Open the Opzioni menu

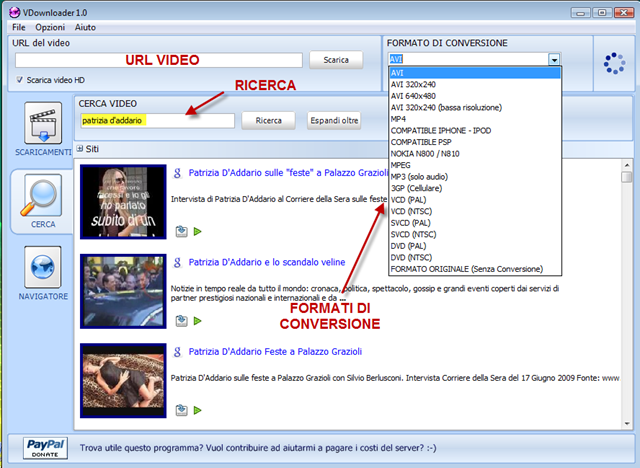click(x=50, y=27)
